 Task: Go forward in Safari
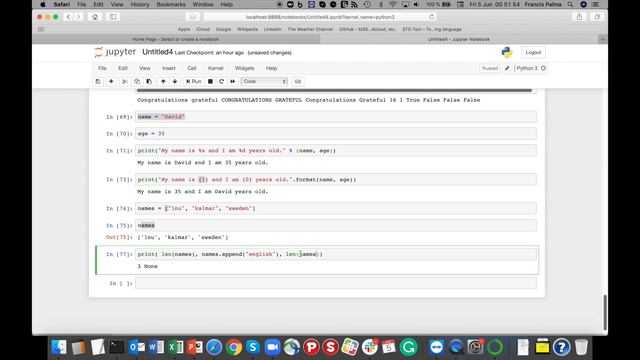(x=78, y=17)
